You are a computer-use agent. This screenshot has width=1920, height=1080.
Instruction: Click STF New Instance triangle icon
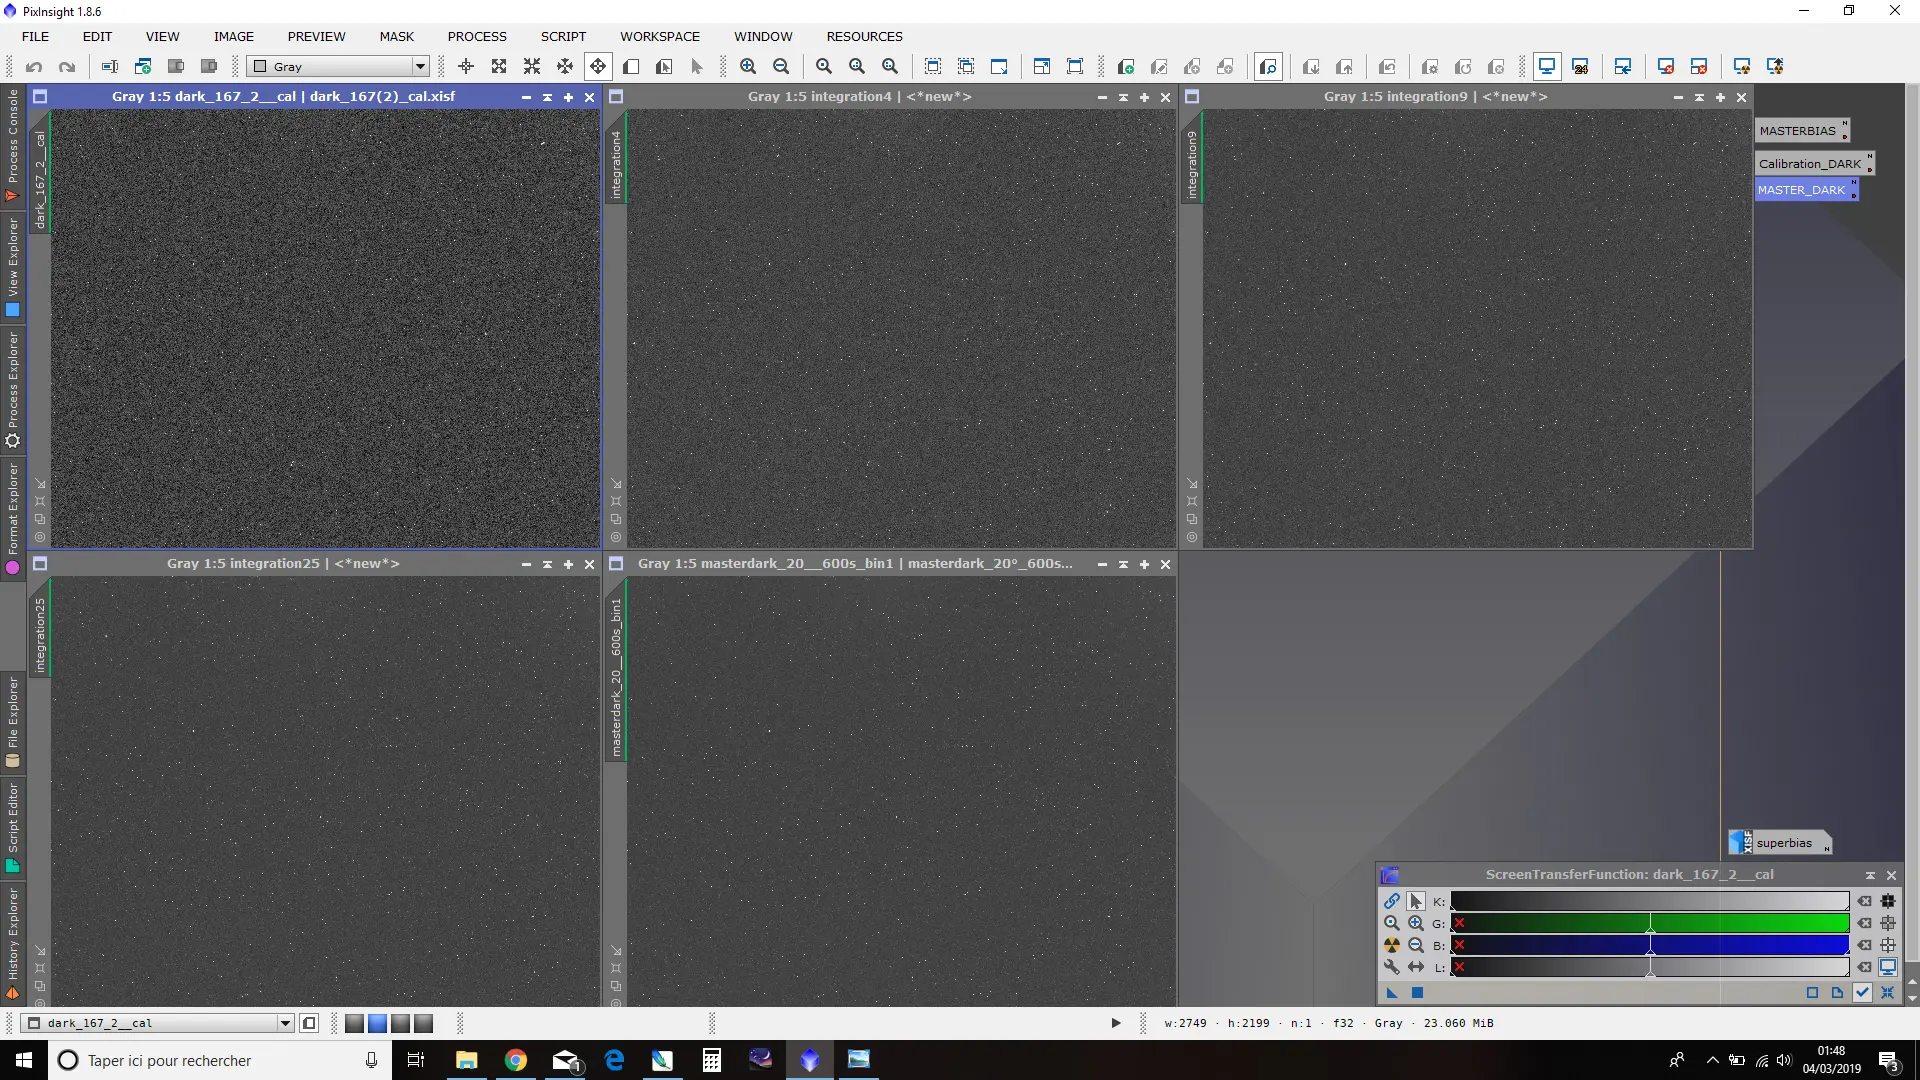pos(1392,993)
